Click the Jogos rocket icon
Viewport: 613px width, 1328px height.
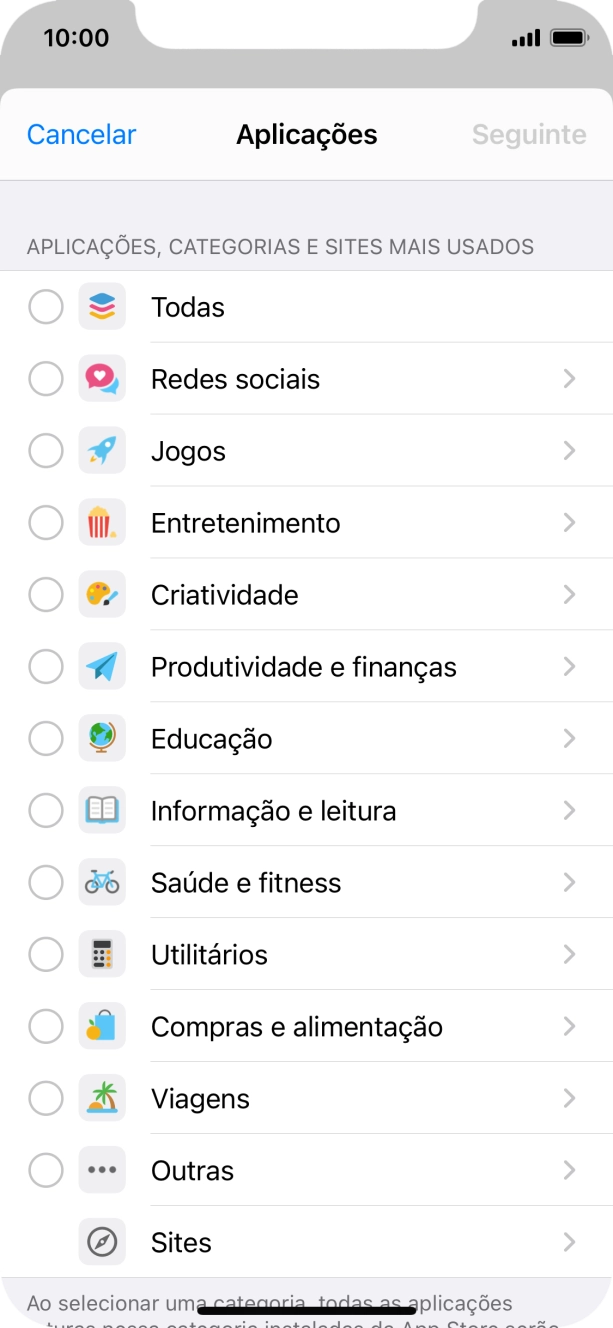click(102, 451)
